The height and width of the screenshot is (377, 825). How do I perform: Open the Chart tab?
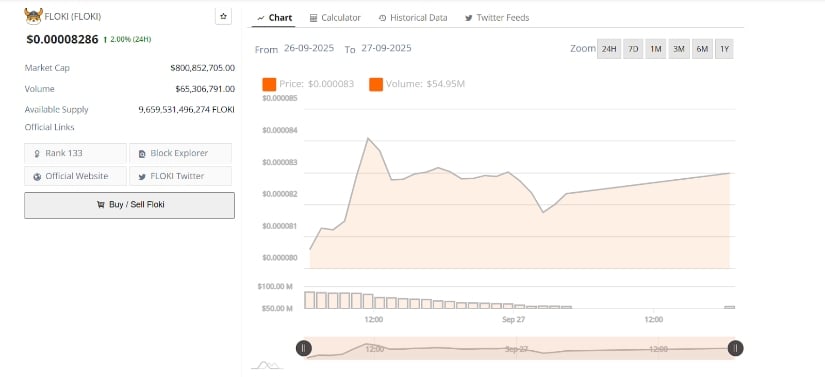(274, 17)
